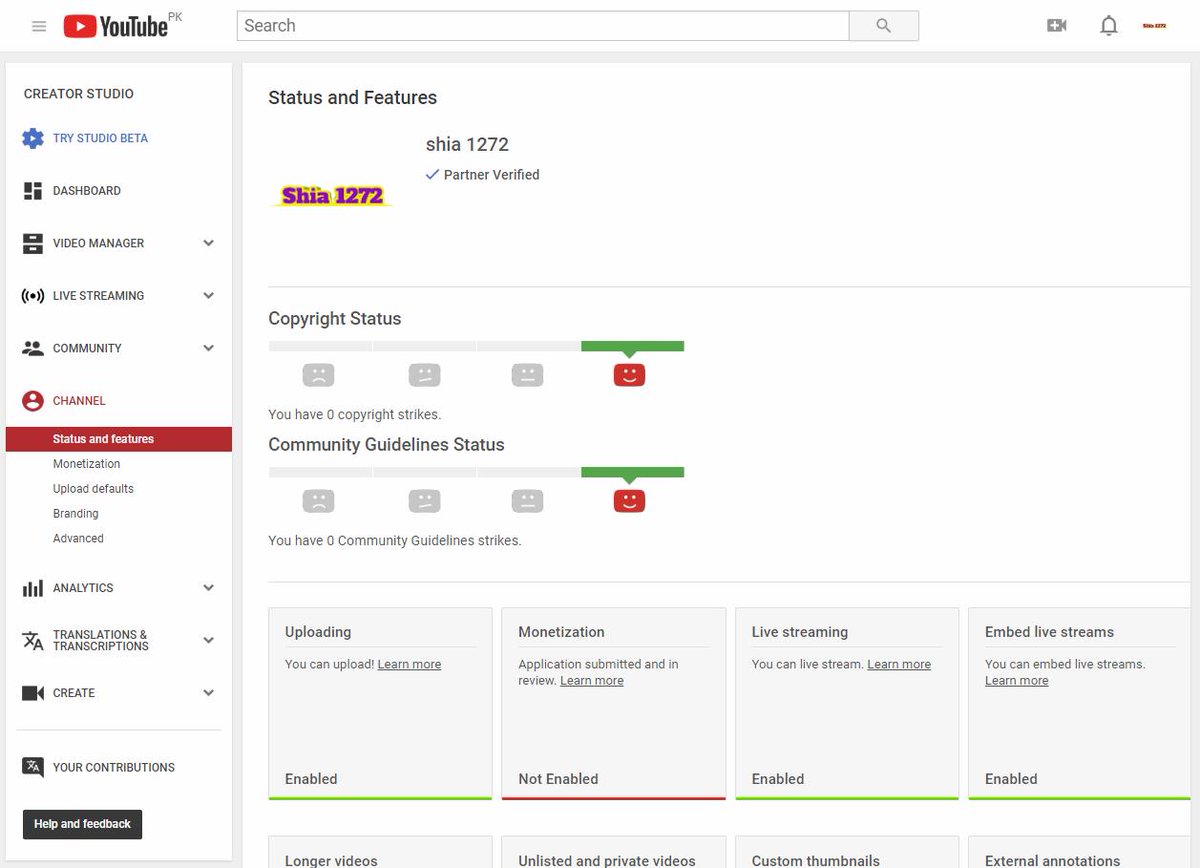Viewport: 1200px width, 868px height.
Task: Click the Your Contributions icon
Action: [33, 767]
